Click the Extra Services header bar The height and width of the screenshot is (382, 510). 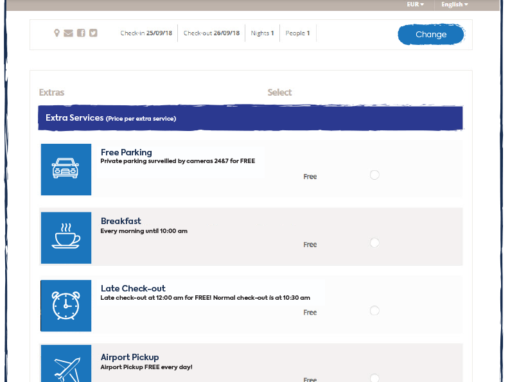[x=250, y=118]
